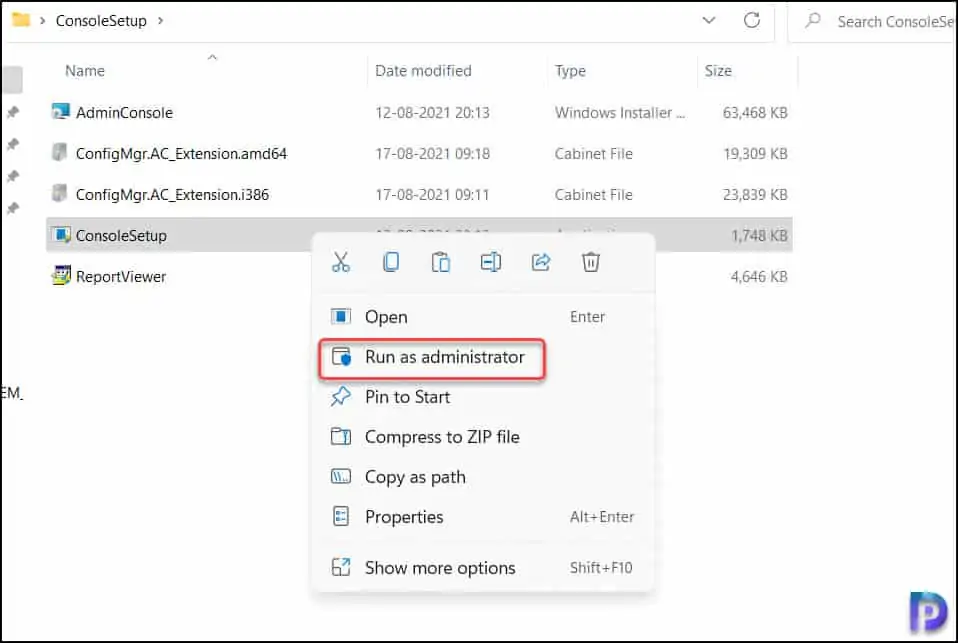Screen dimensions: 958x643
Task: Click the ConfigMgr.AC_Extension.amd64 file icon
Action: (59, 152)
